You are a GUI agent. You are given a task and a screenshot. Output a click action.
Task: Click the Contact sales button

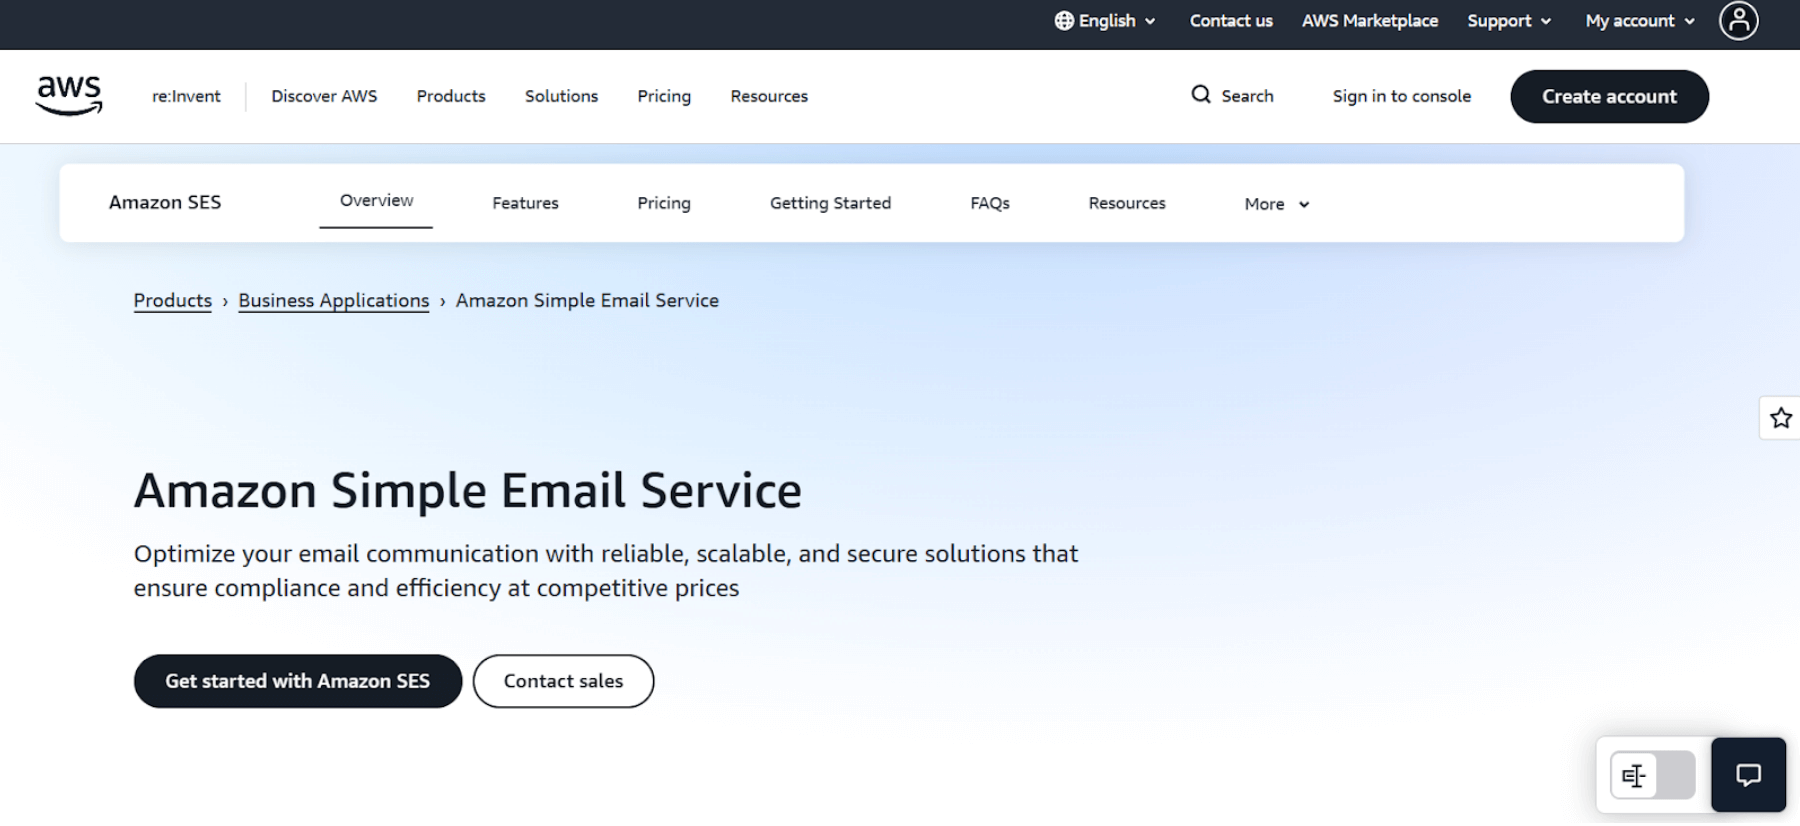[x=563, y=681]
